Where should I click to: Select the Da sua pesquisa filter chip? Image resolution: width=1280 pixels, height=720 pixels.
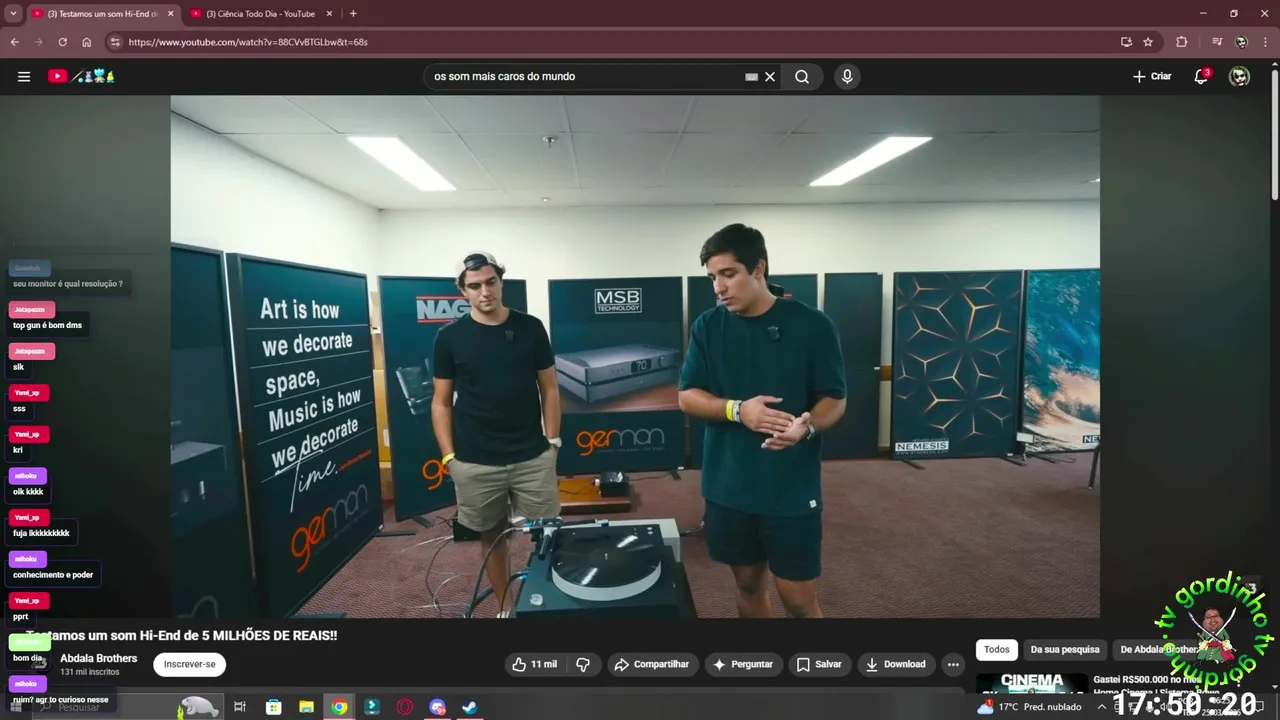(1065, 649)
